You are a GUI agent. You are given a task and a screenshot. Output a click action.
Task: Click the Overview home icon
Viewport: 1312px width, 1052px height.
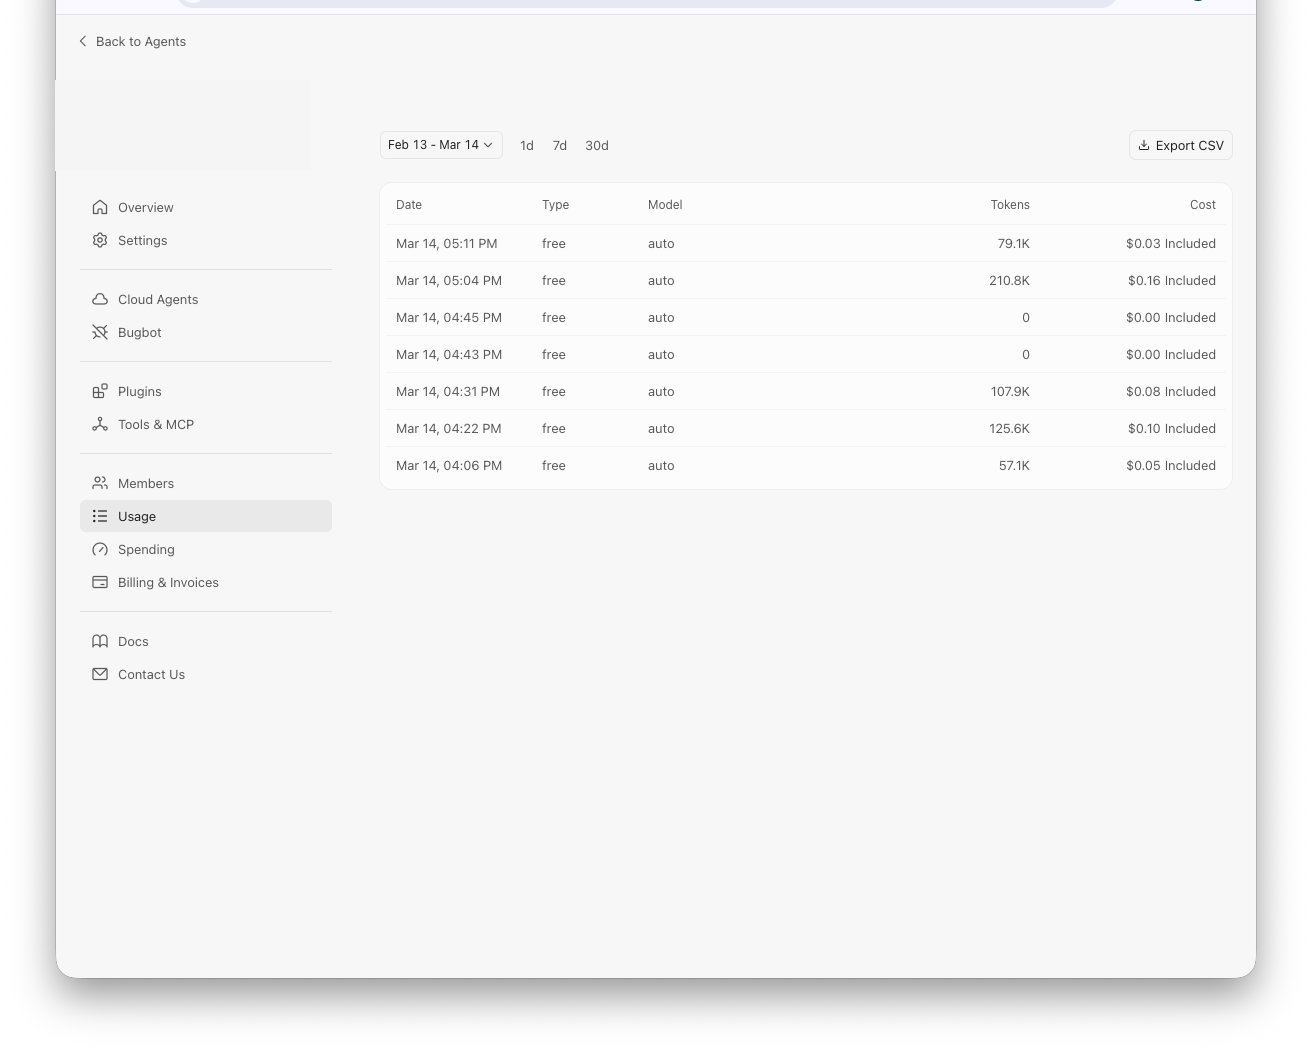click(100, 207)
